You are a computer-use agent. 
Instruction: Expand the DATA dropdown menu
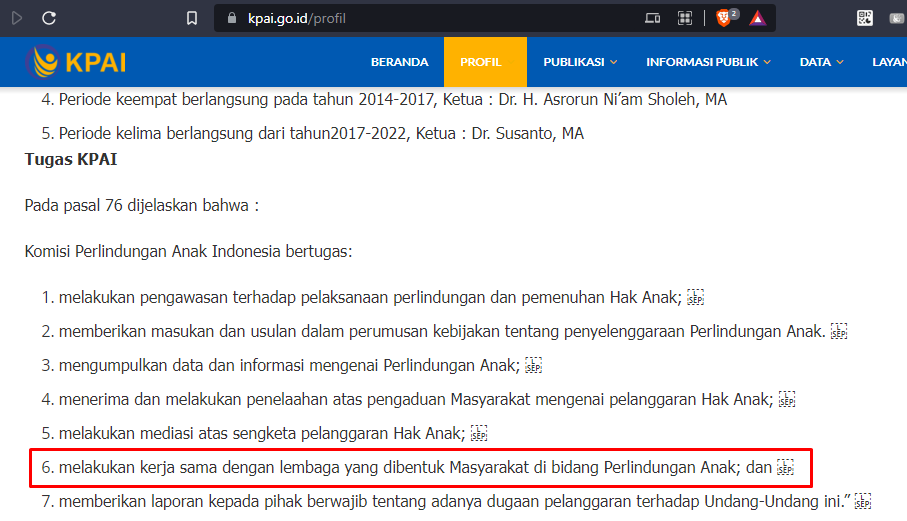(821, 62)
